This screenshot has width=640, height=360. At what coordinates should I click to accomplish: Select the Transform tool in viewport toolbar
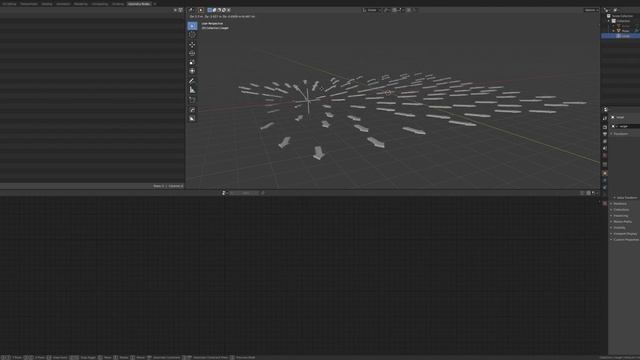(192, 71)
